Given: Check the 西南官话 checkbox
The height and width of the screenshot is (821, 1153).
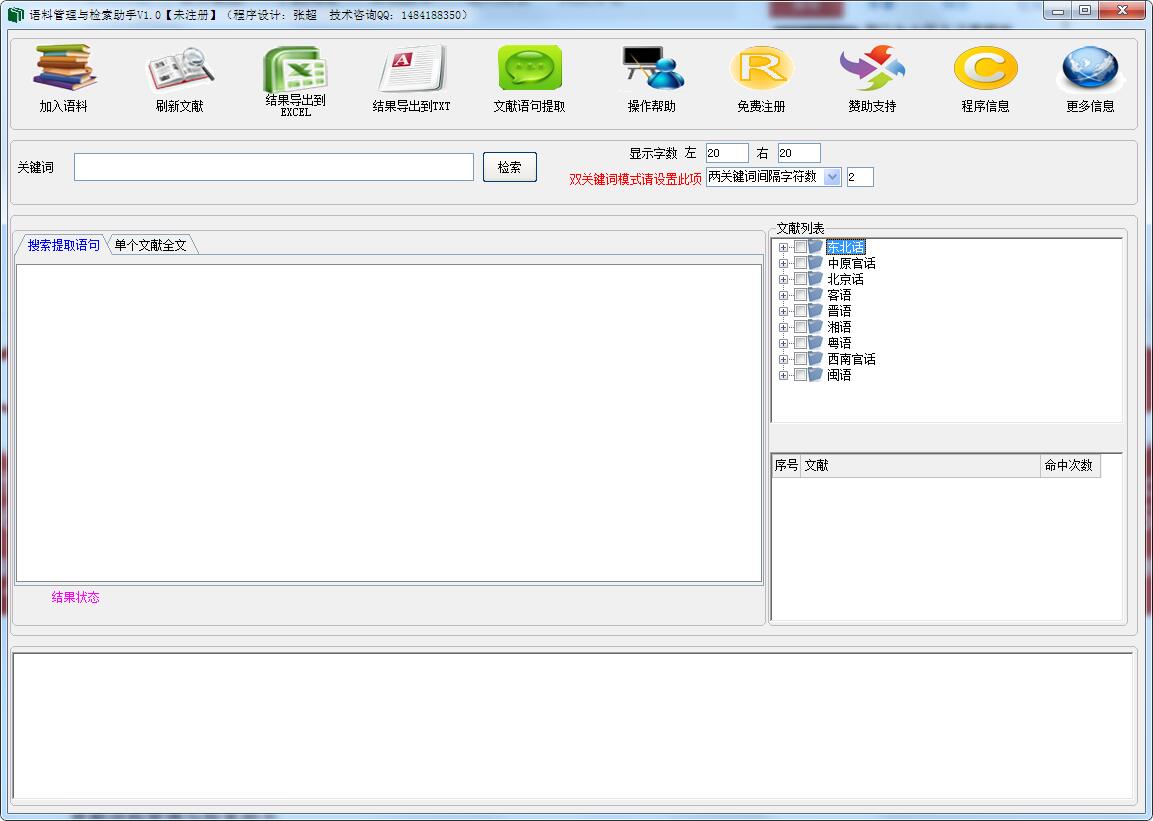Looking at the screenshot, I should (800, 359).
